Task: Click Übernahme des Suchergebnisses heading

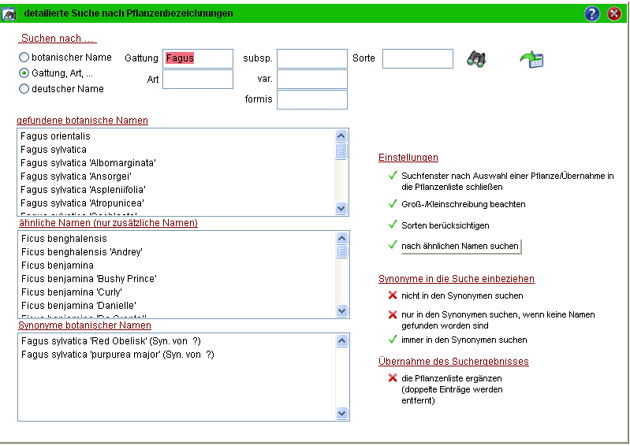Action: [454, 362]
